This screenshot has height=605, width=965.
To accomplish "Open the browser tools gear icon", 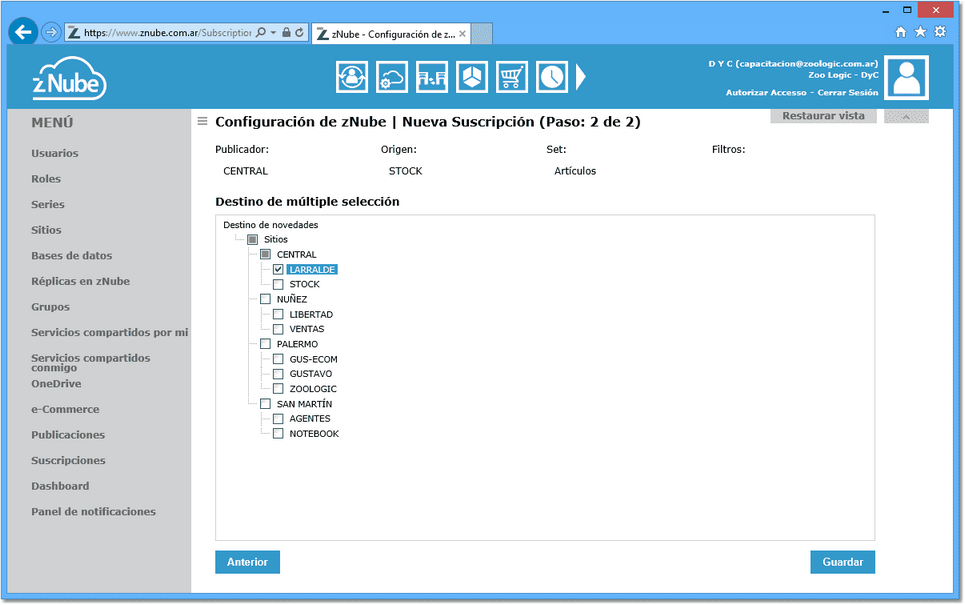I will point(940,31).
